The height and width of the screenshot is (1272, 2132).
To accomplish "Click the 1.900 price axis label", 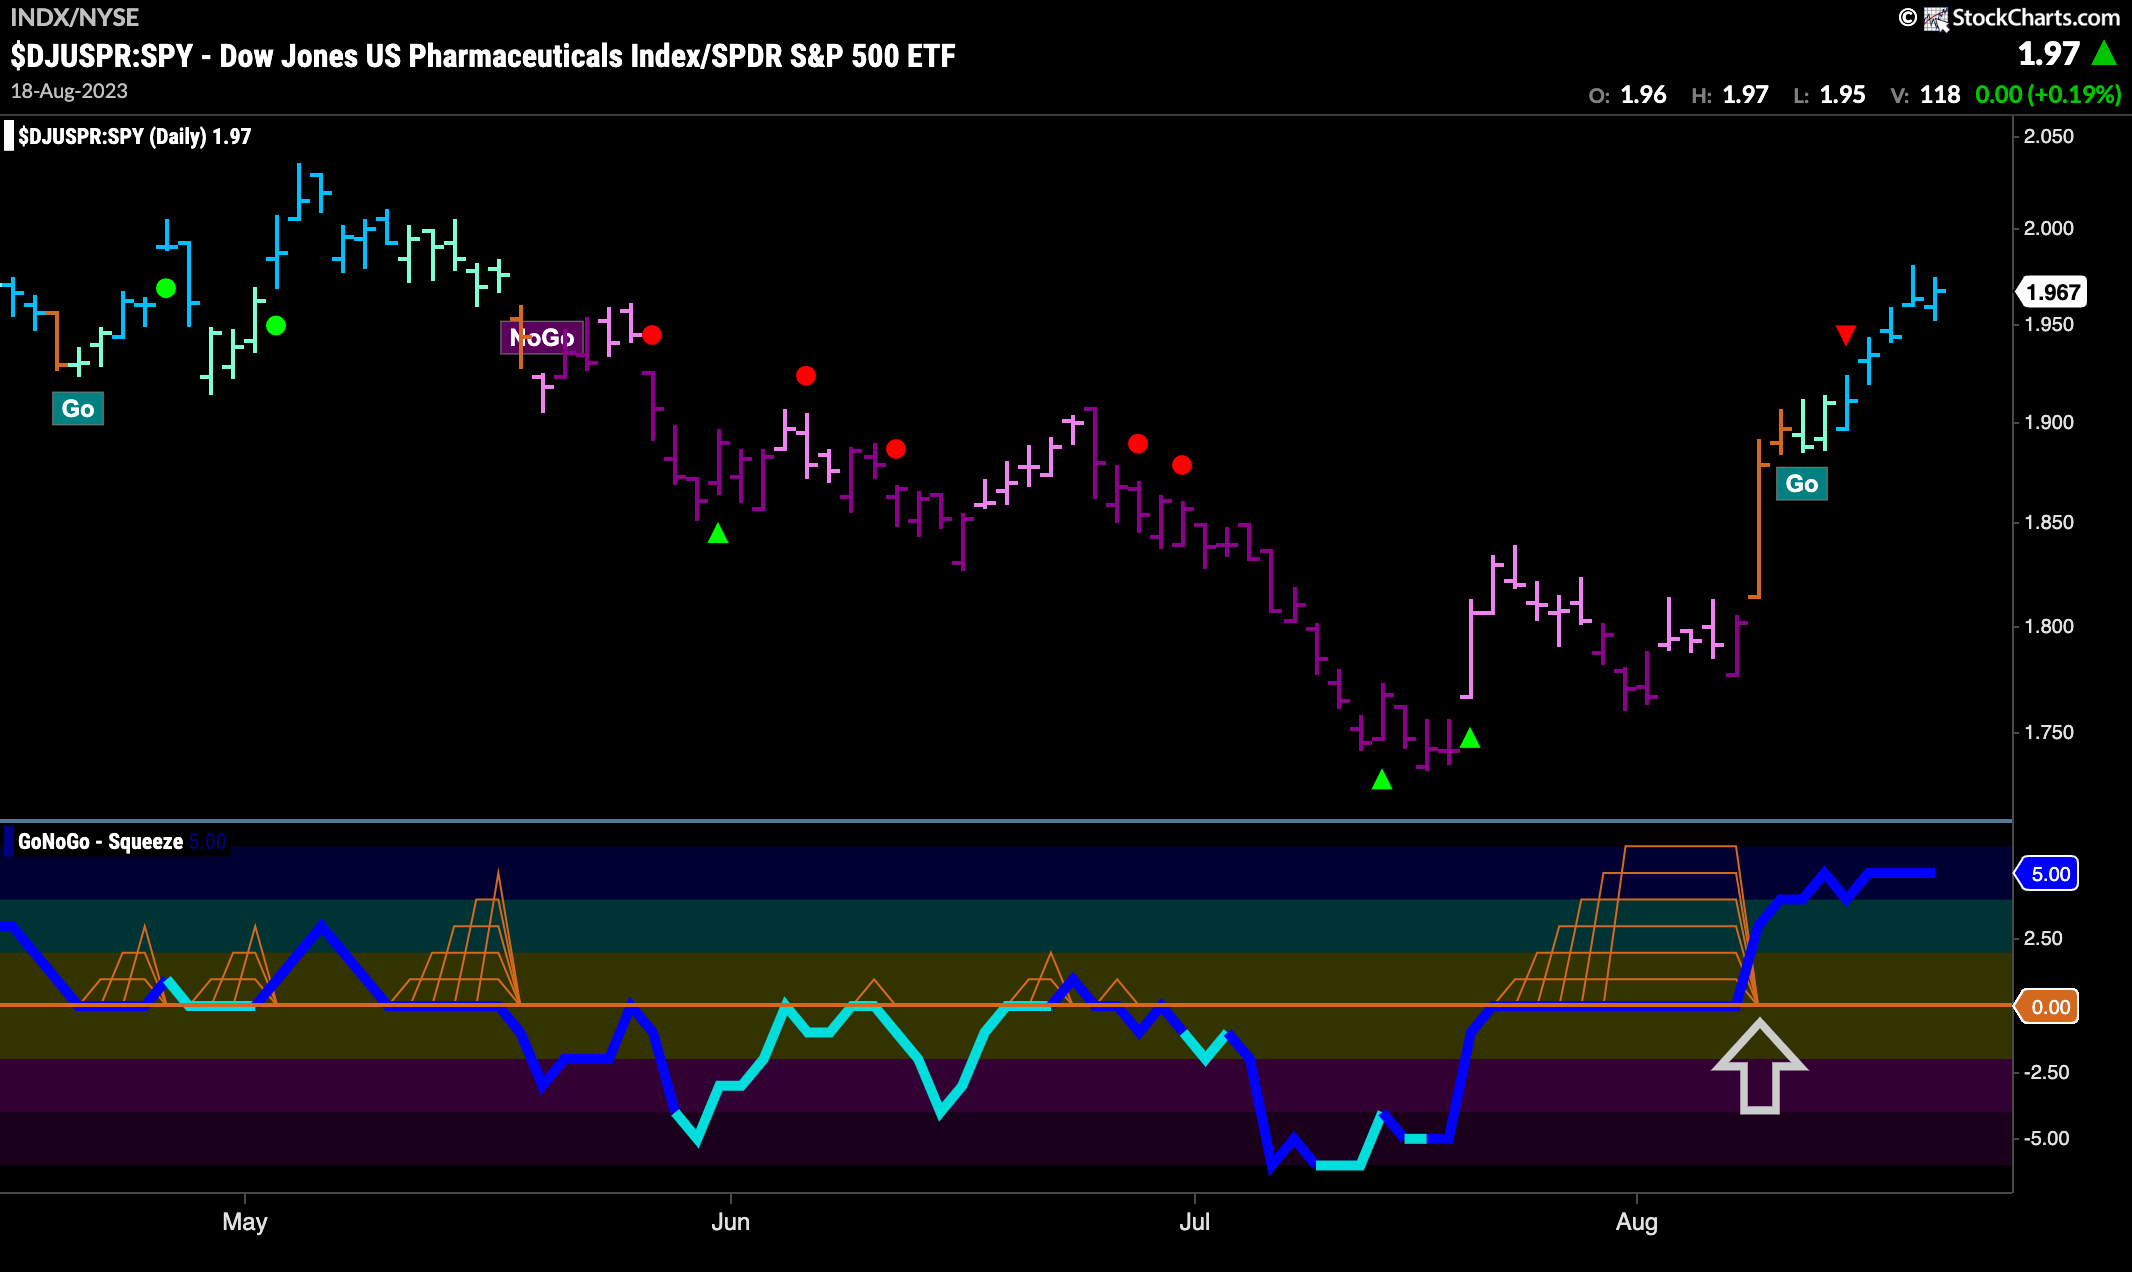I will pyautogui.click(x=2049, y=422).
